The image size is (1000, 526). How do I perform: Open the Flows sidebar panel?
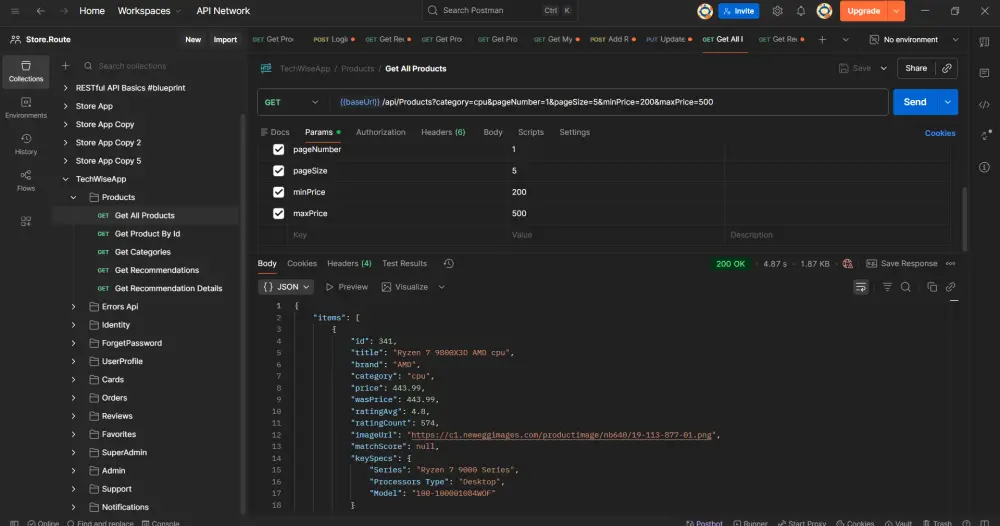[x=26, y=180]
